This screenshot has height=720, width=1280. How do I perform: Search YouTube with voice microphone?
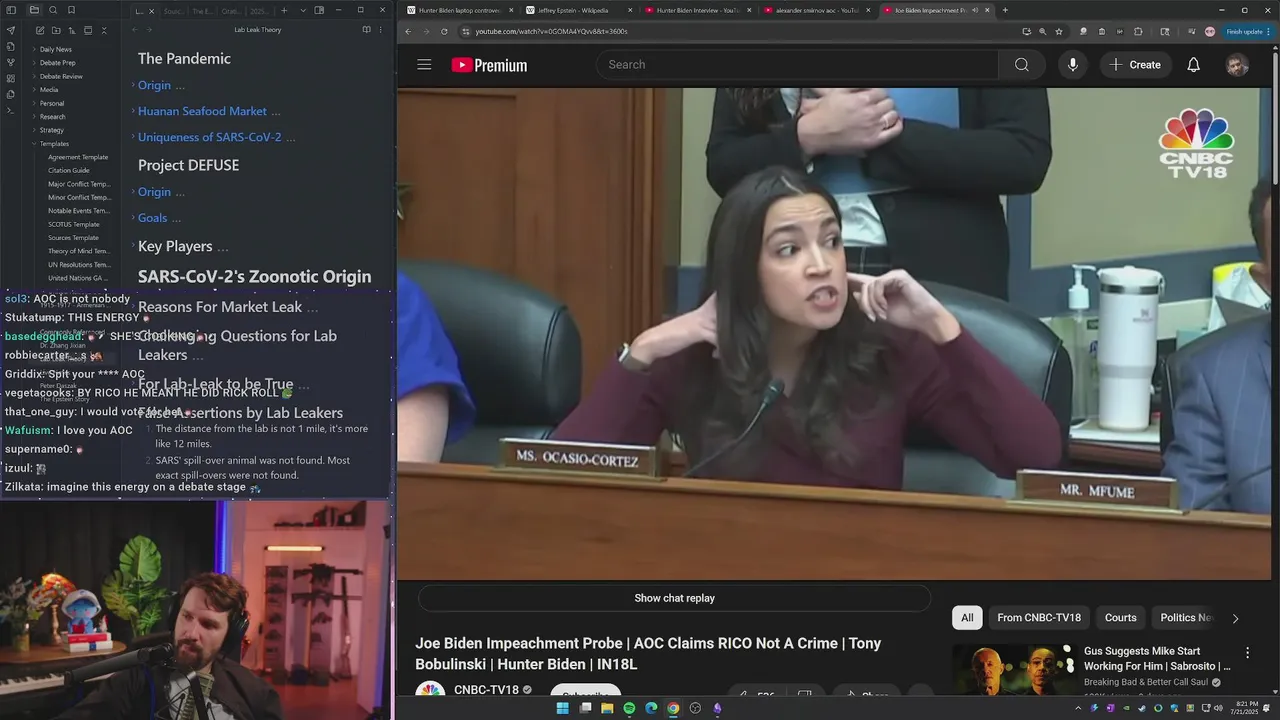1072,65
